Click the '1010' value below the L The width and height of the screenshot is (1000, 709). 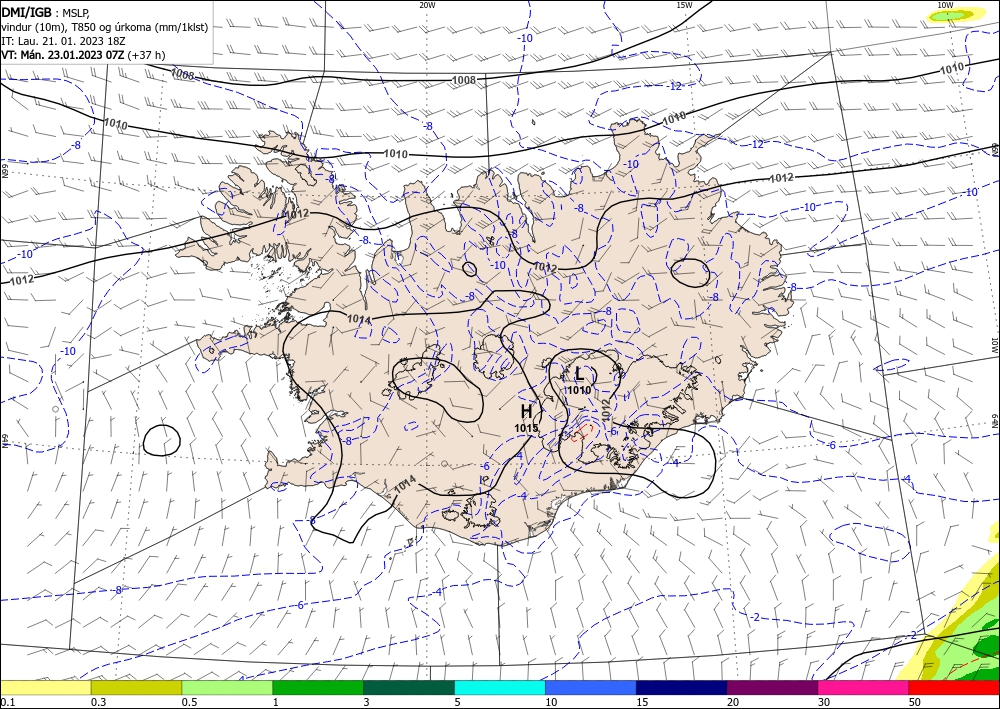pyautogui.click(x=578, y=390)
